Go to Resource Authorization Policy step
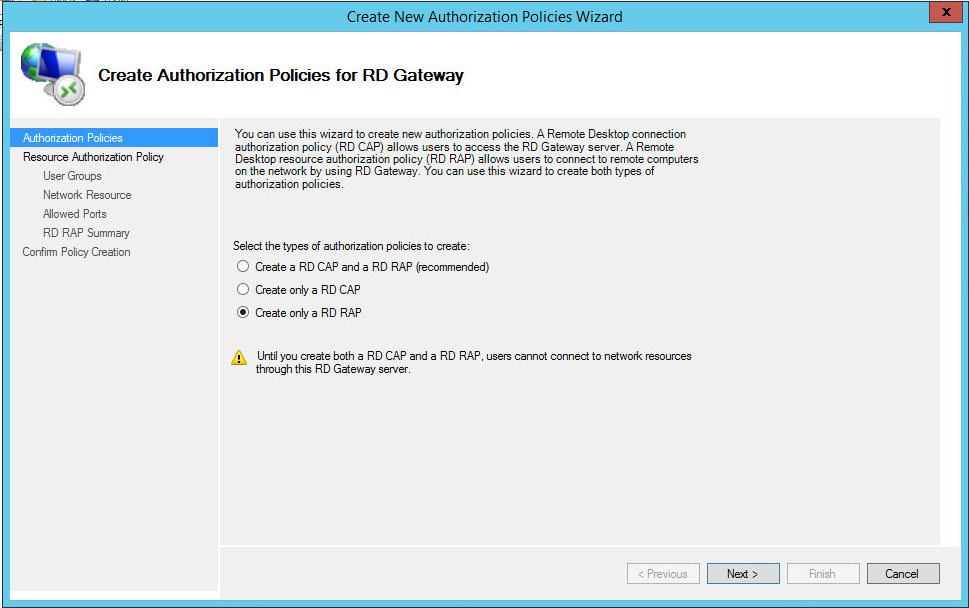Viewport: 969px width, 608px height. (93, 157)
